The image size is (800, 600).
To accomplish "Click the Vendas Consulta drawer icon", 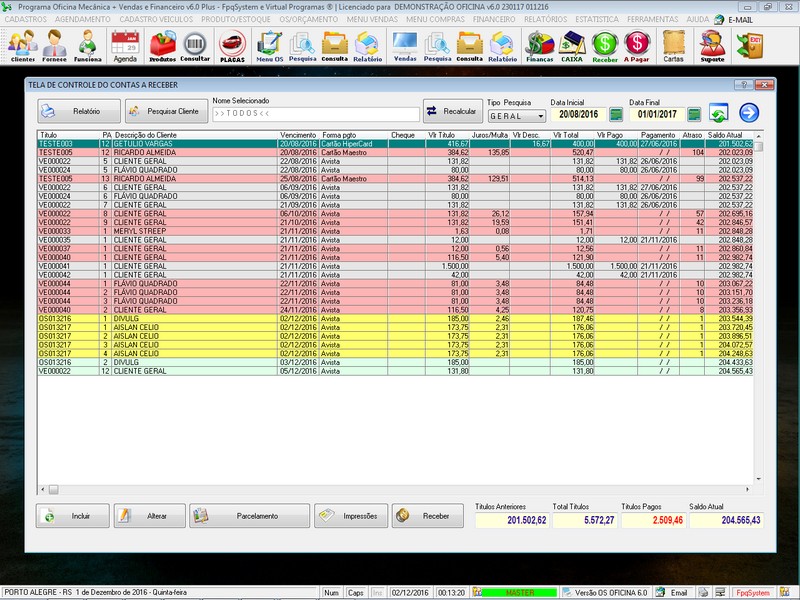I will (x=469, y=46).
